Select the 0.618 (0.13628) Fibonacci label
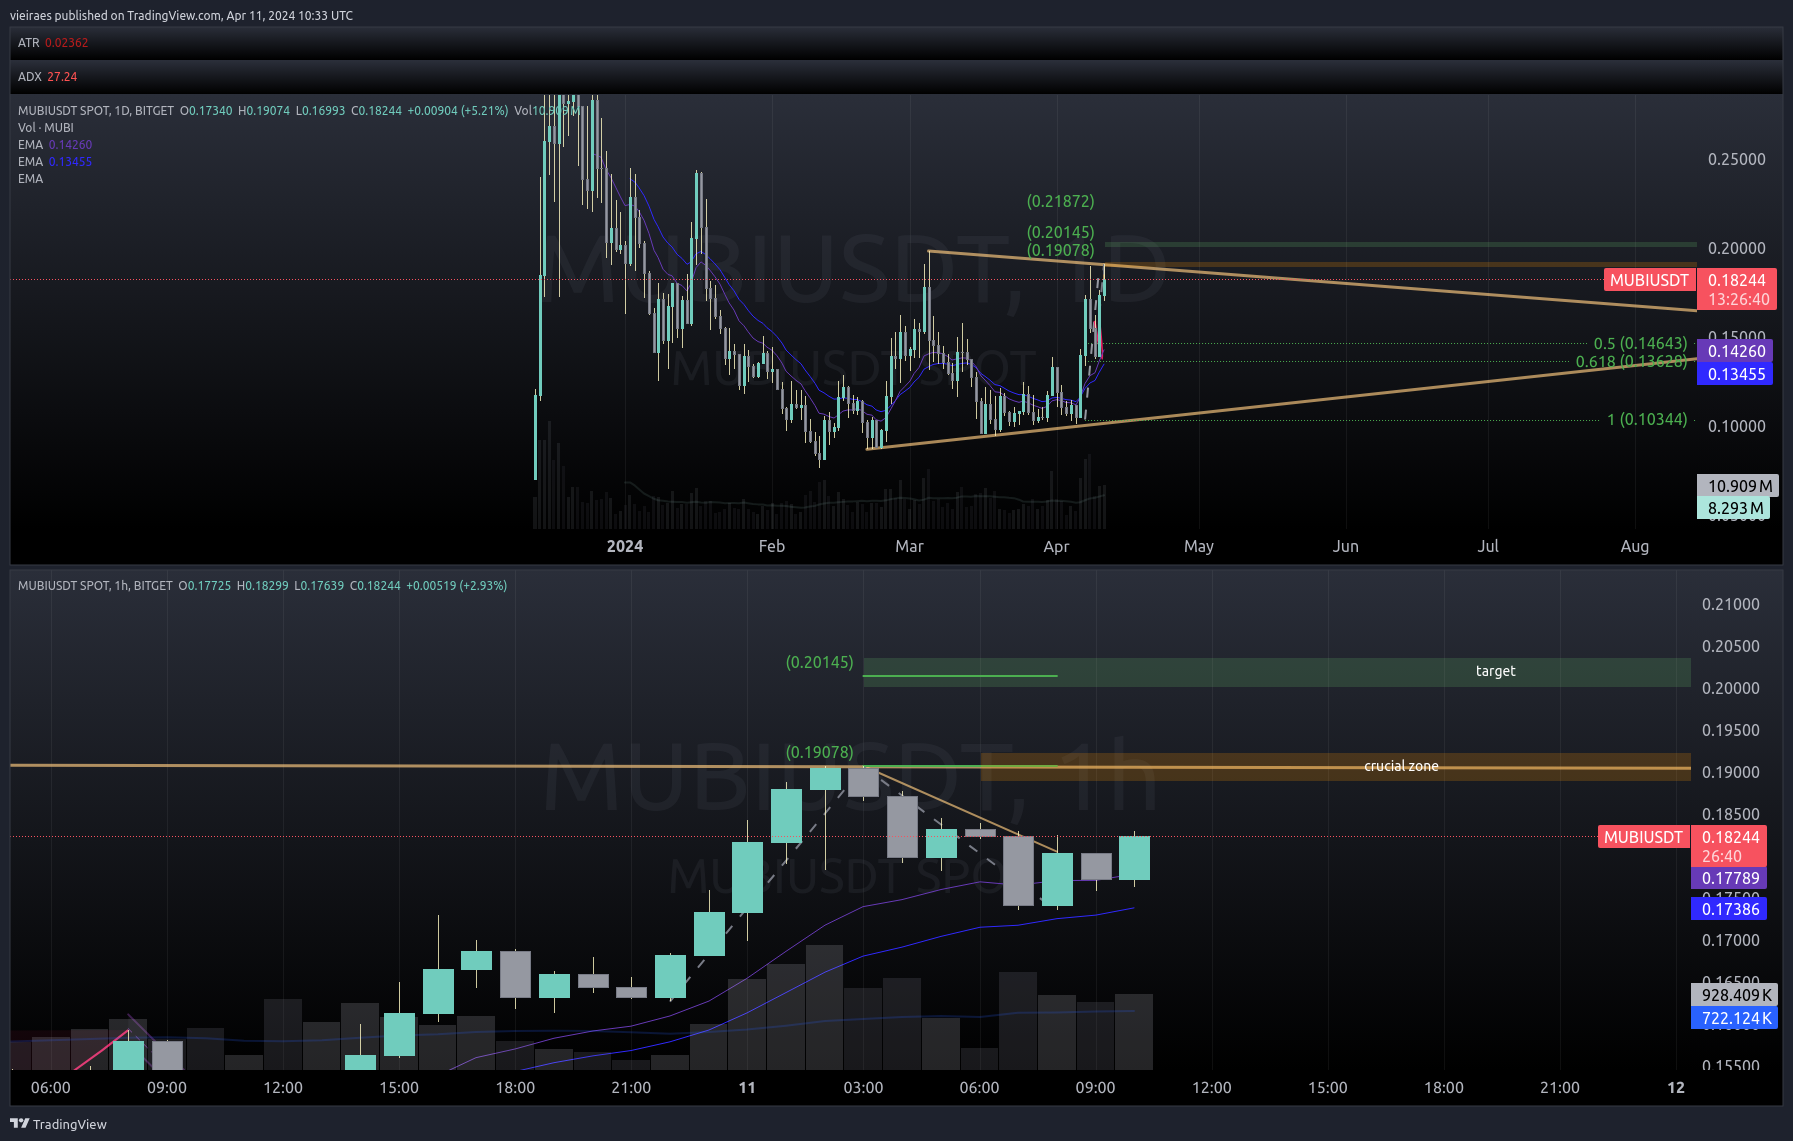Viewport: 1793px width, 1141px height. point(1631,362)
